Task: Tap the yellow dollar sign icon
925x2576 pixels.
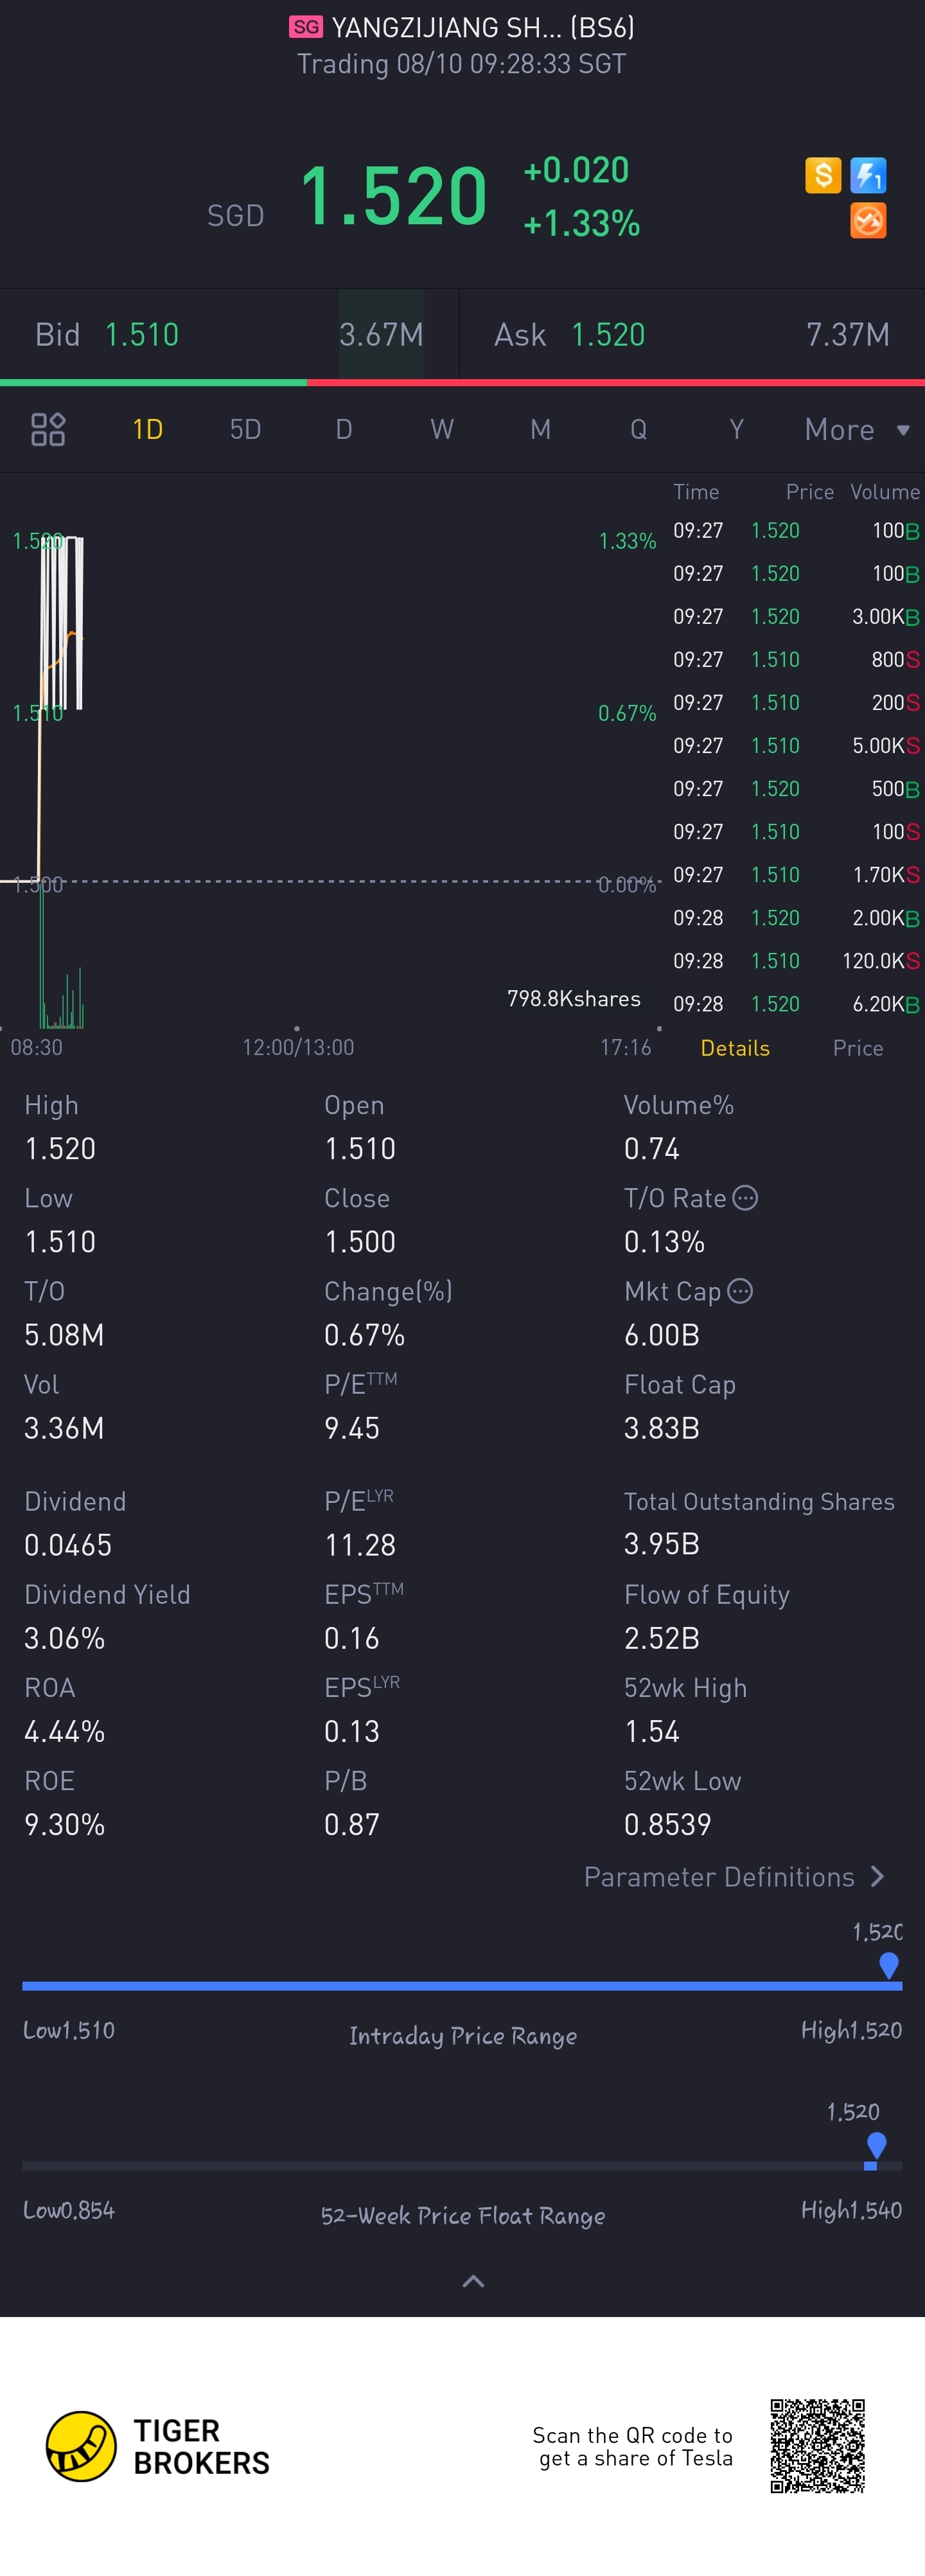Action: coord(823,176)
